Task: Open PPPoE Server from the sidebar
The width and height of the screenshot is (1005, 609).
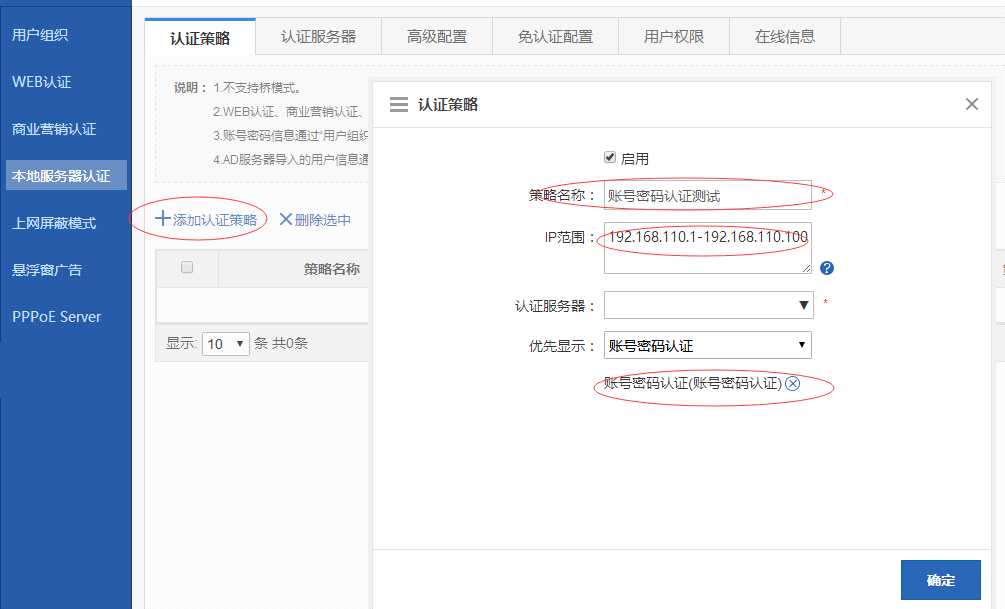Action: [x=57, y=317]
